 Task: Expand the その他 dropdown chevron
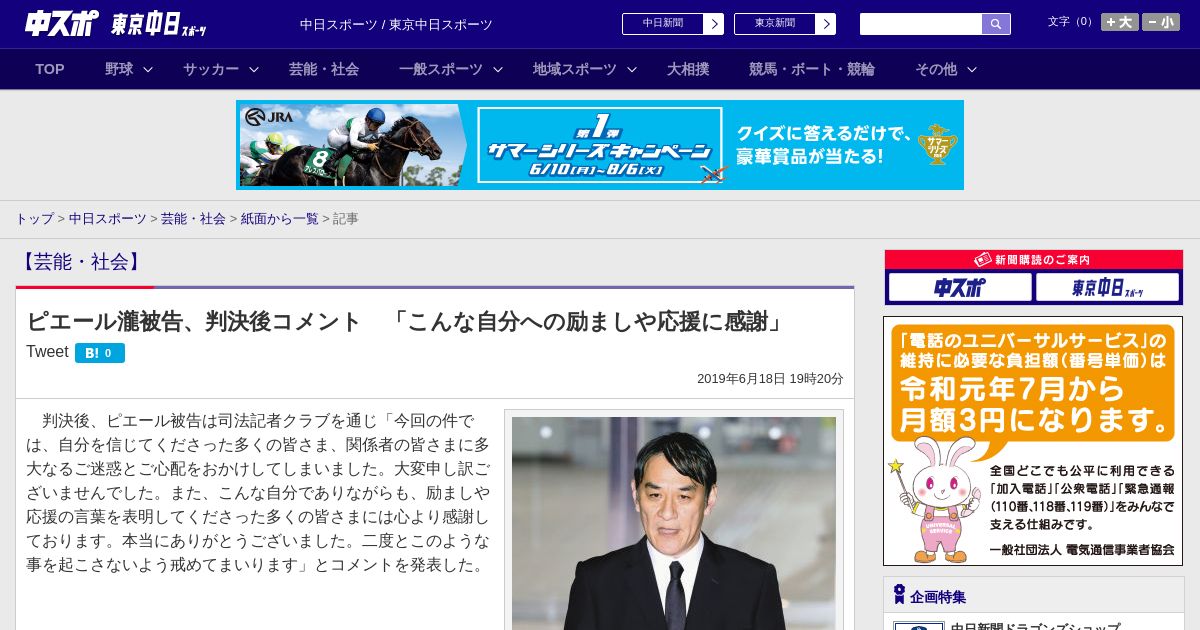pyautogui.click(x=972, y=70)
